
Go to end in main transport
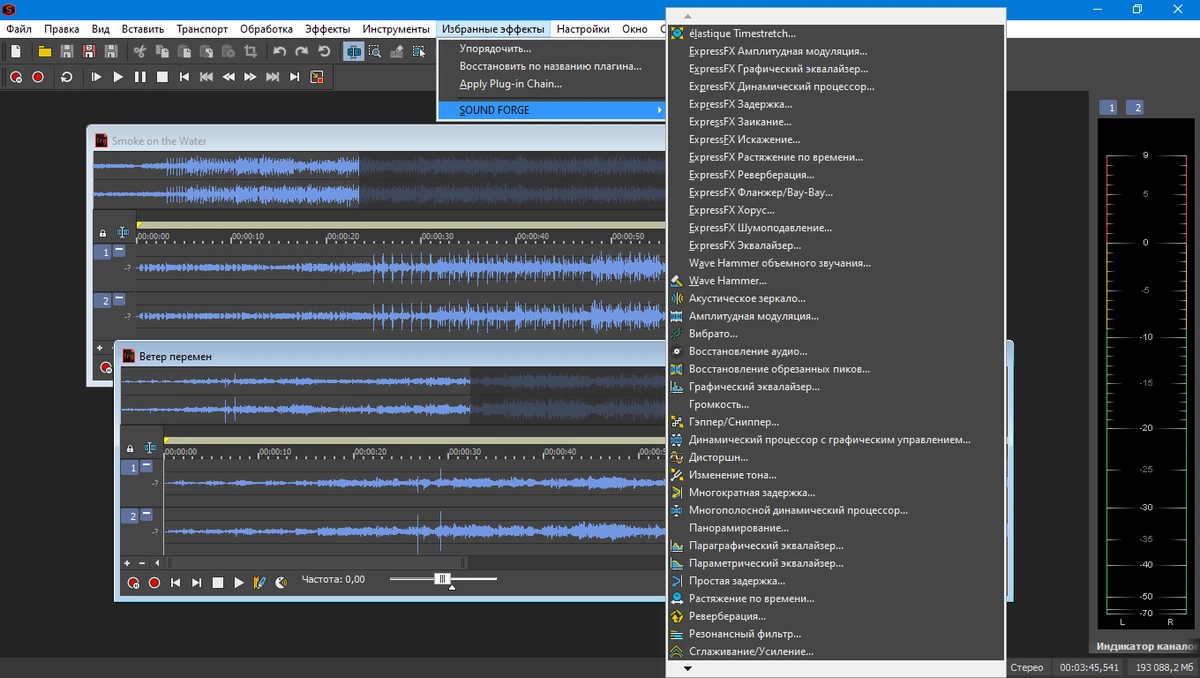tap(294, 77)
